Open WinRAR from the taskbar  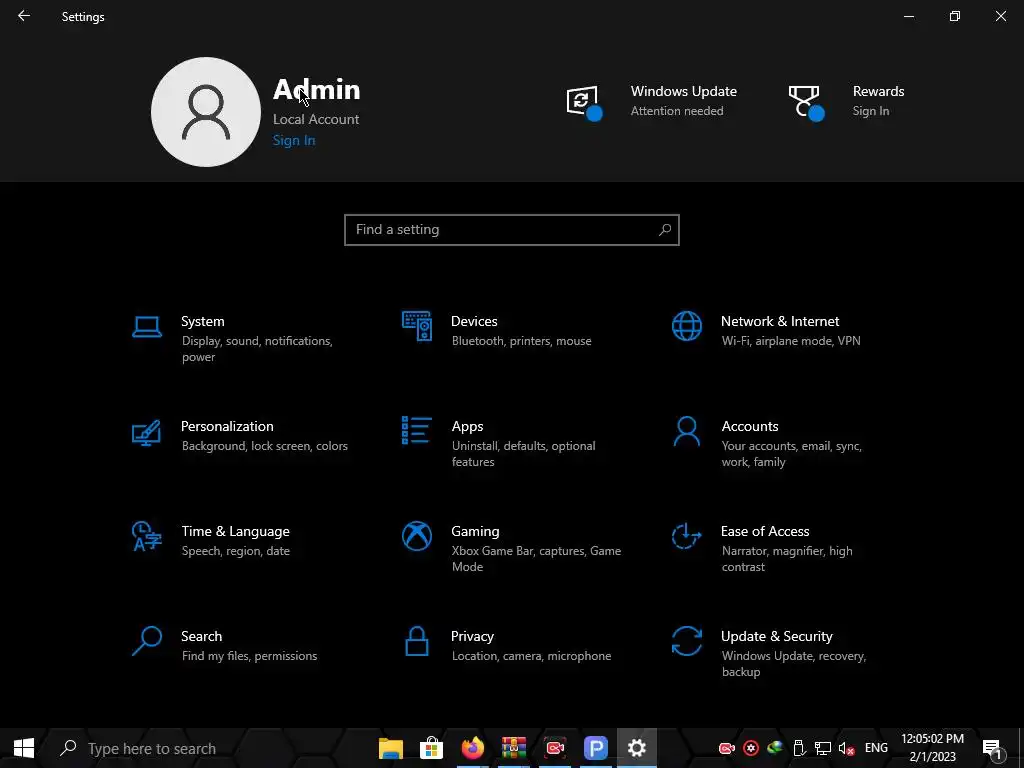tap(513, 748)
